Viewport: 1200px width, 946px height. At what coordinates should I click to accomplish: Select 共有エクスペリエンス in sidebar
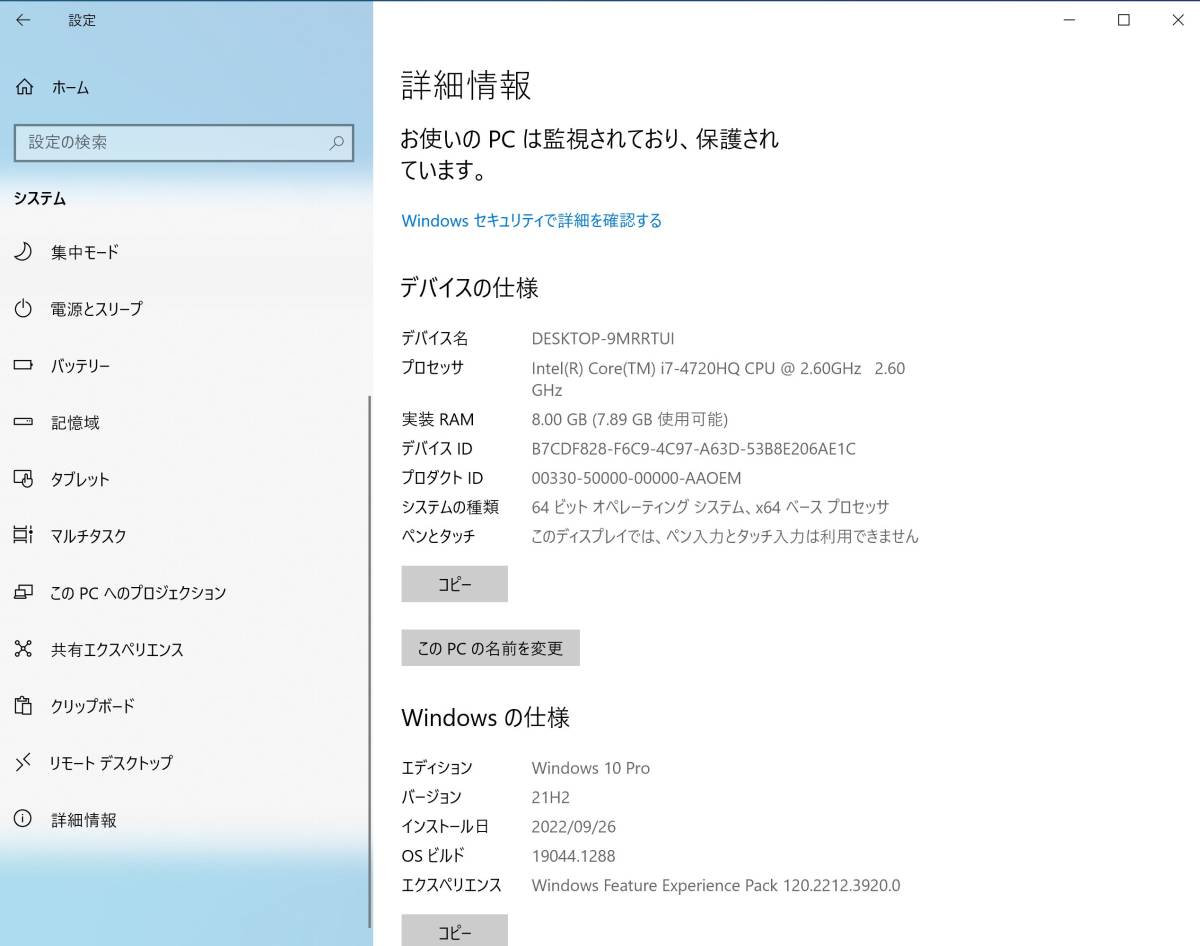(x=185, y=649)
